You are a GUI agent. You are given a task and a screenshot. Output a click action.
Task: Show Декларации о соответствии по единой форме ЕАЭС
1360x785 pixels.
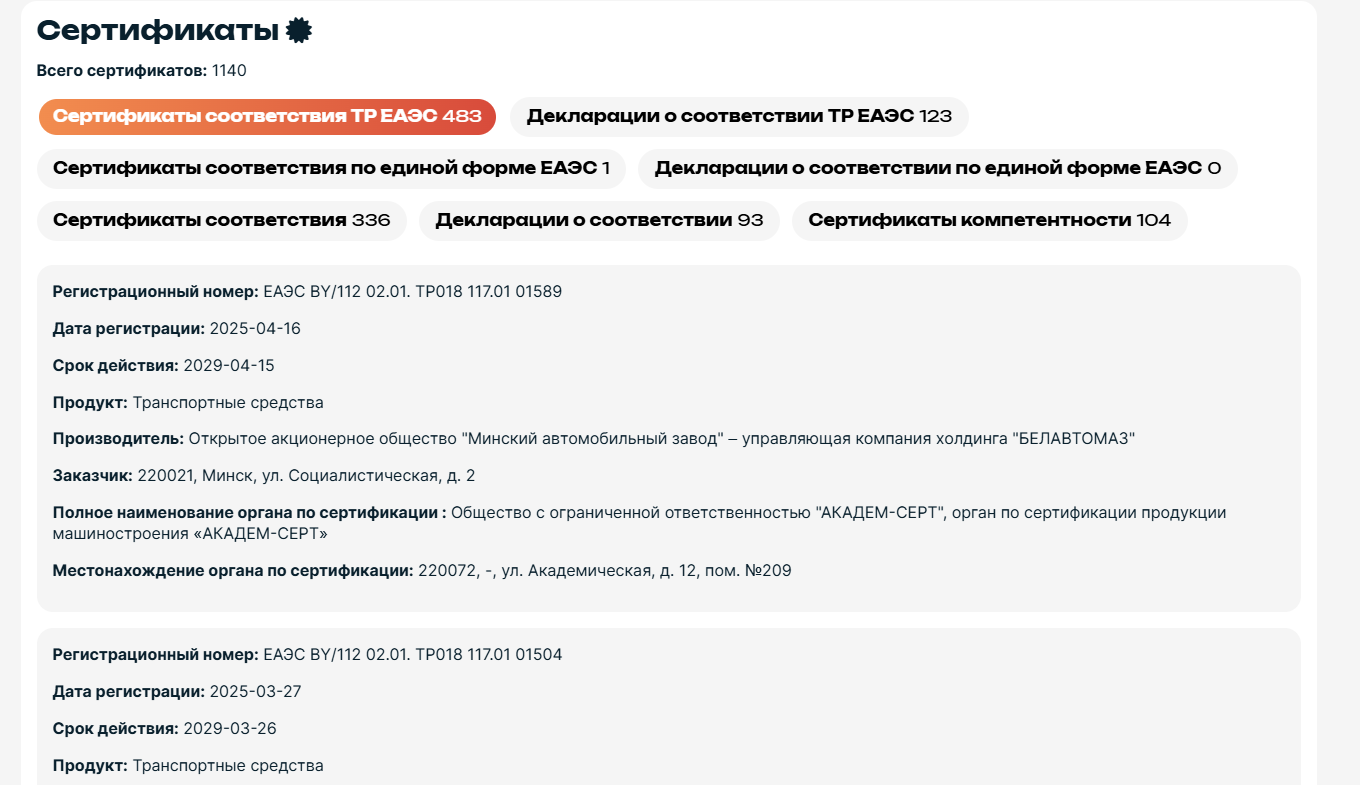[937, 168]
